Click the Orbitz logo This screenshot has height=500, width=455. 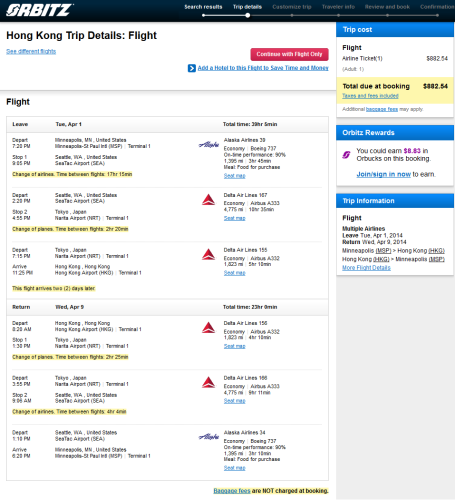[39, 10]
